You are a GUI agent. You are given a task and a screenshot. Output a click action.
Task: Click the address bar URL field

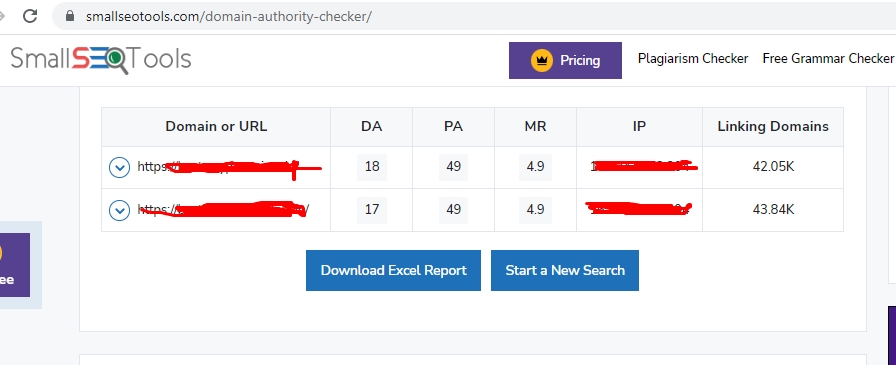tap(474, 16)
